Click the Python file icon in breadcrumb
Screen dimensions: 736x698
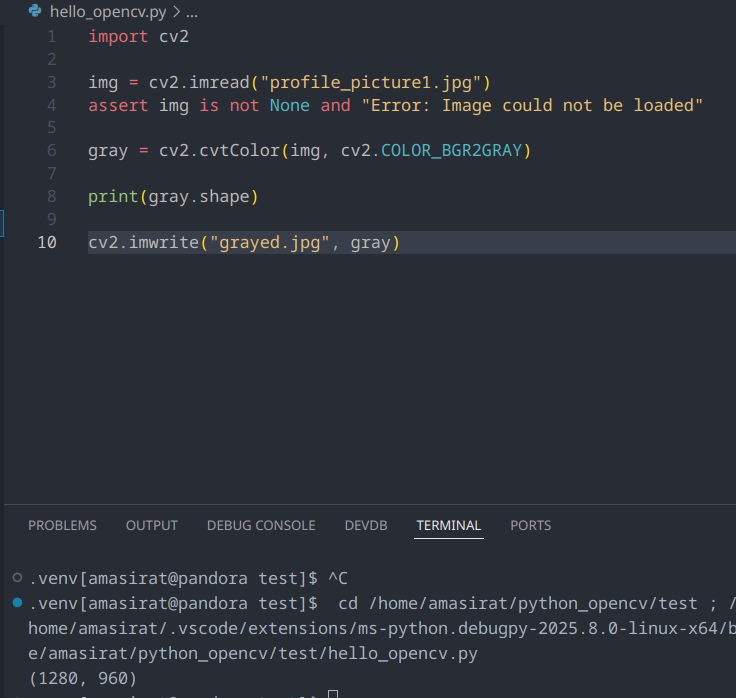(35, 12)
